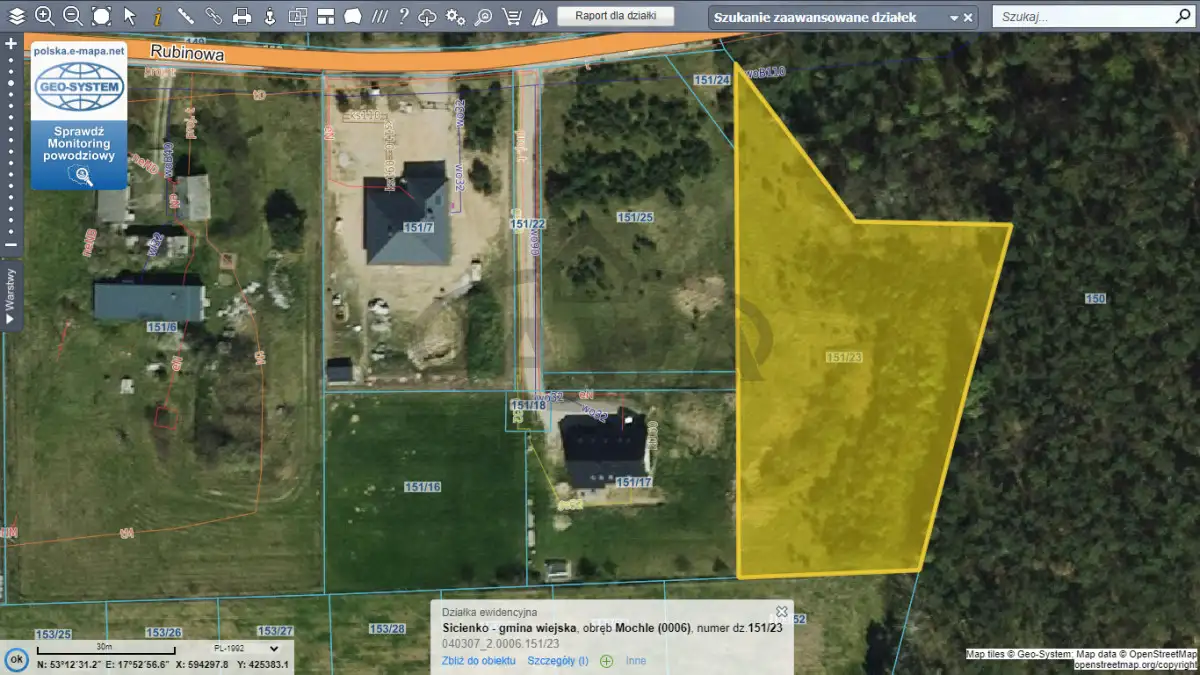Select the ruler measurement tool
Image resolution: width=1200 pixels, height=675 pixels.
pyautogui.click(x=185, y=16)
